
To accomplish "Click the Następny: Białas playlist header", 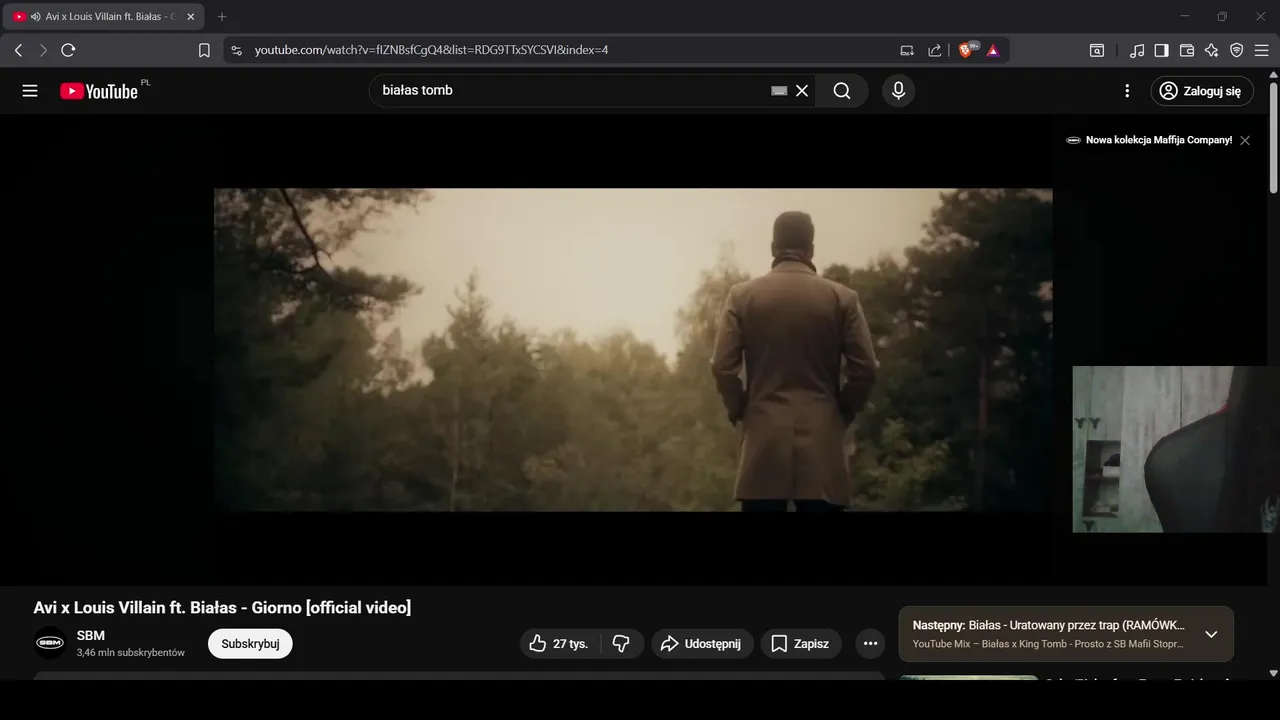I will [1049, 625].
